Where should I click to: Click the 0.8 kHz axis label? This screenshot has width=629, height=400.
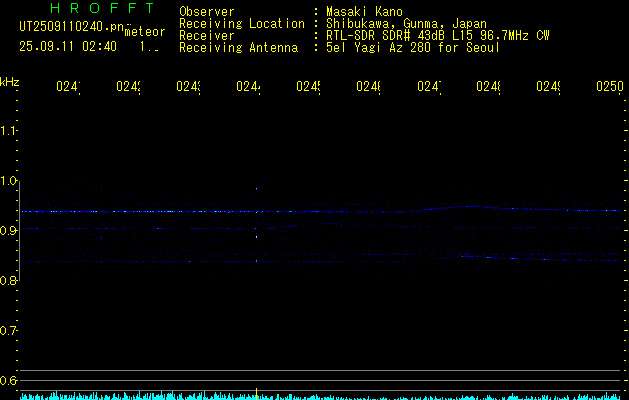pyautogui.click(x=8, y=281)
